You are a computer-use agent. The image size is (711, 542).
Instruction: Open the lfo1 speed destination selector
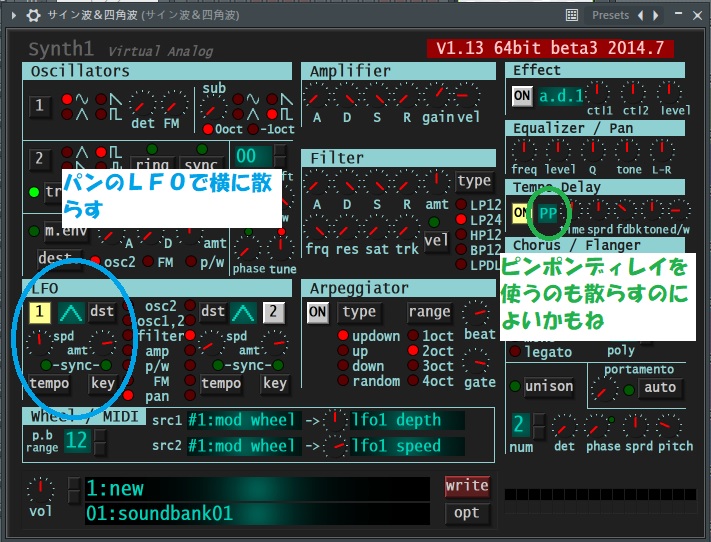[408, 446]
